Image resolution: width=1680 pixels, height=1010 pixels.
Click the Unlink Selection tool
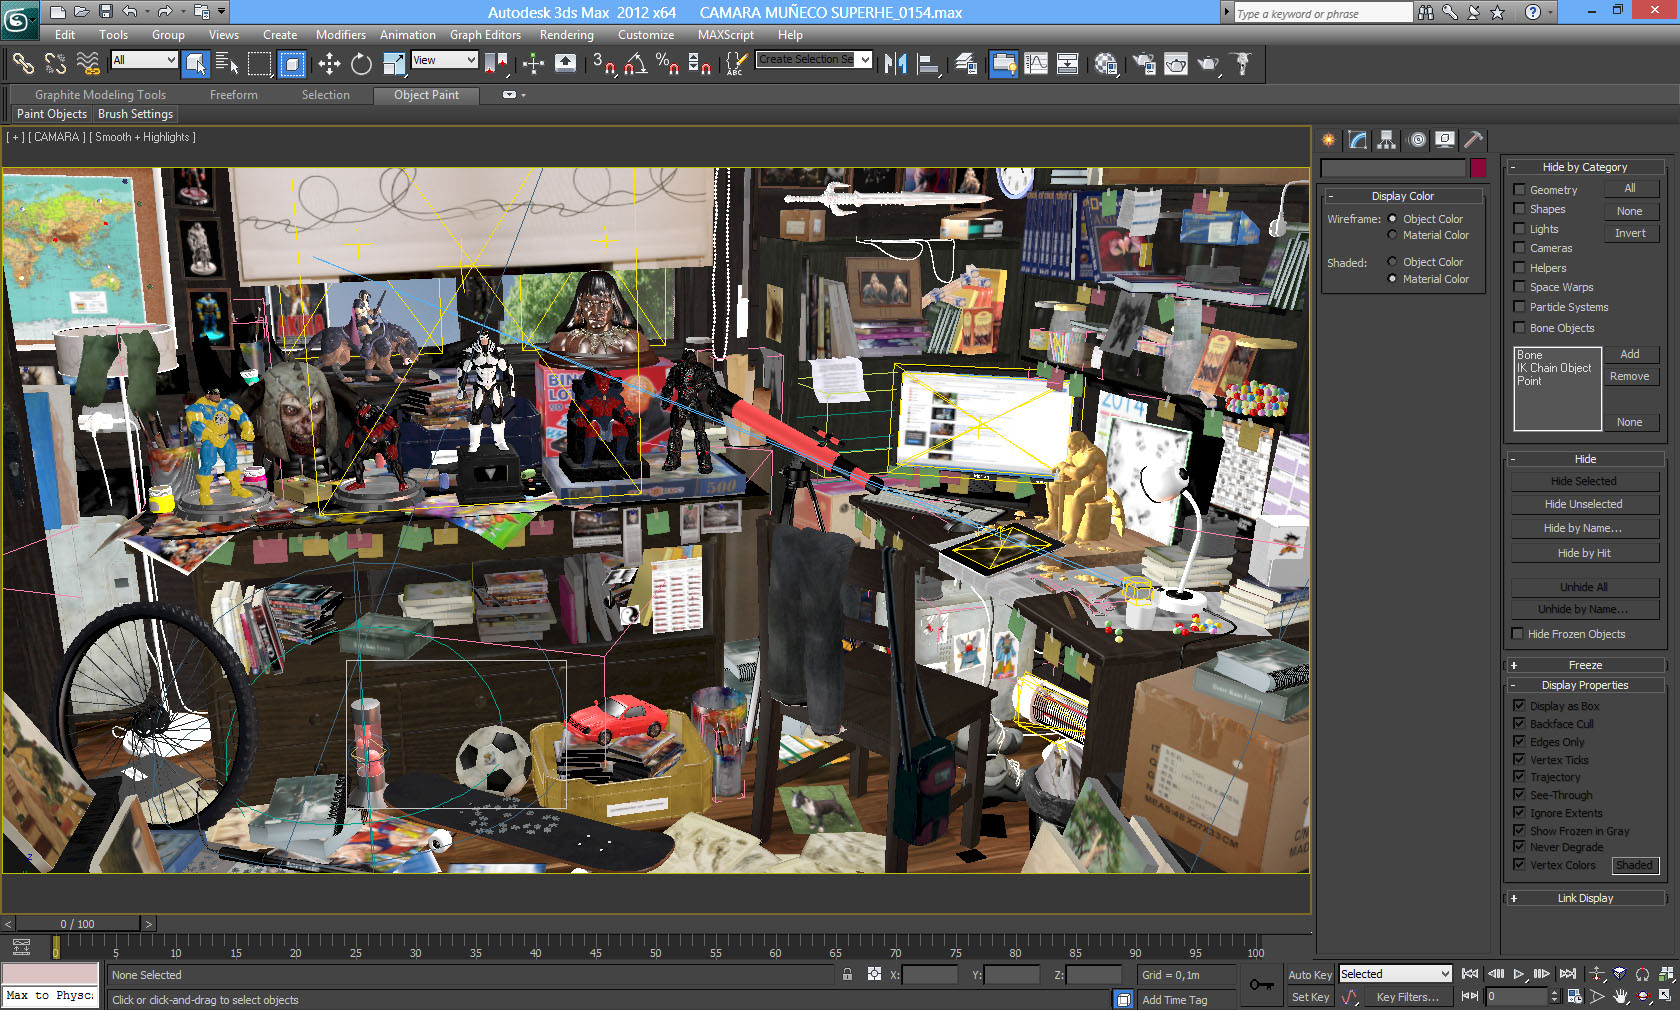(55, 64)
